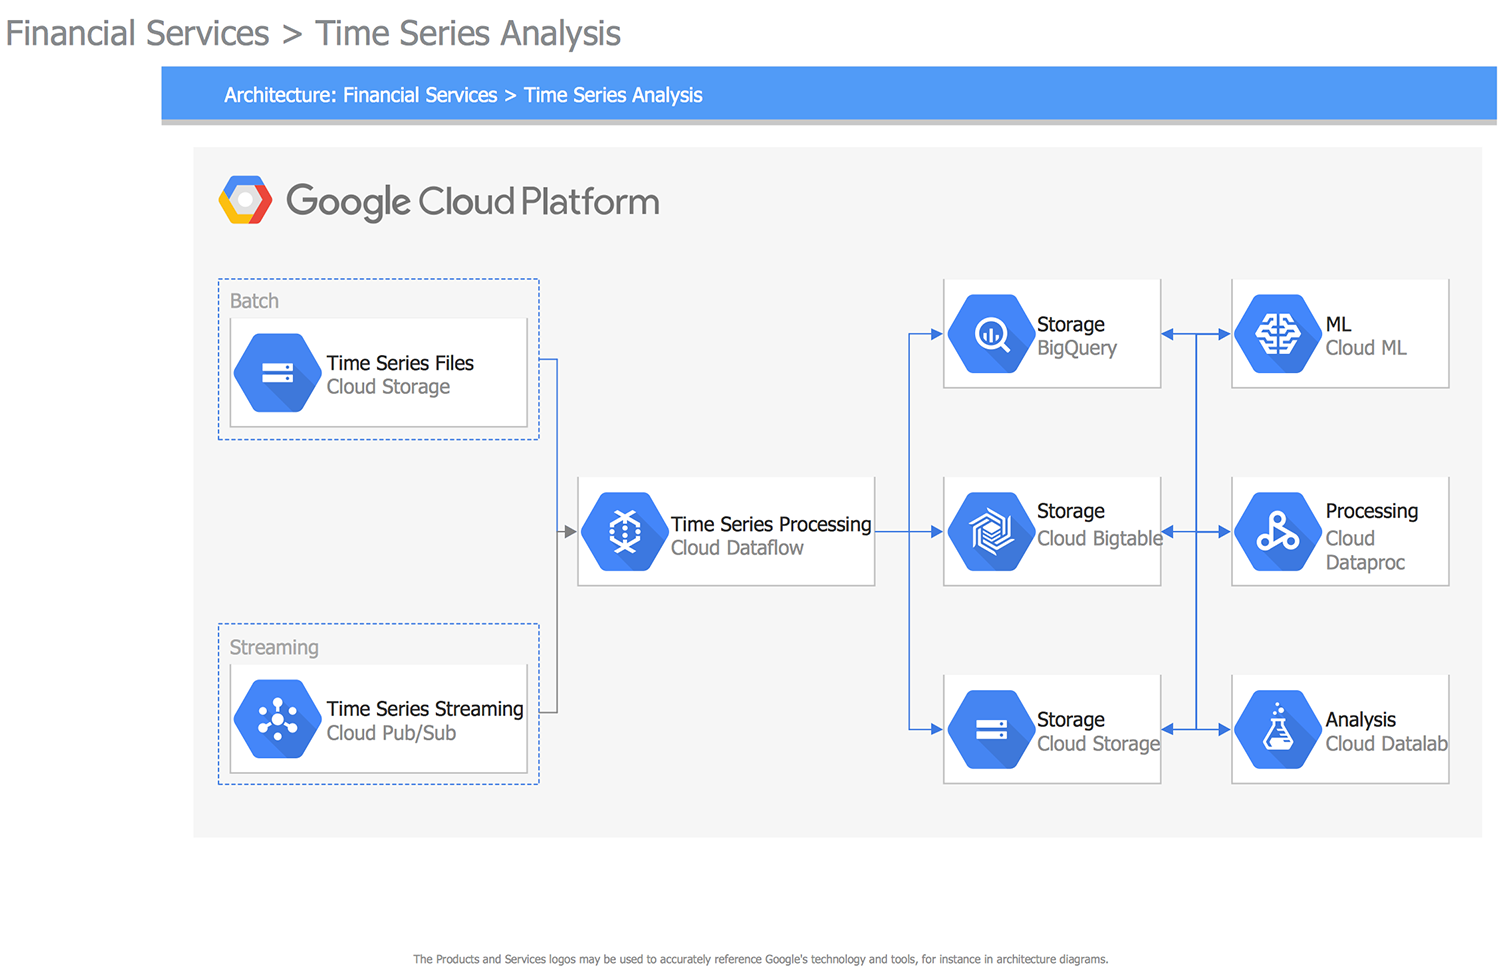The image size is (1500, 971).
Task: Select the BigQuery hexagon icon
Action: pyautogui.click(x=991, y=334)
